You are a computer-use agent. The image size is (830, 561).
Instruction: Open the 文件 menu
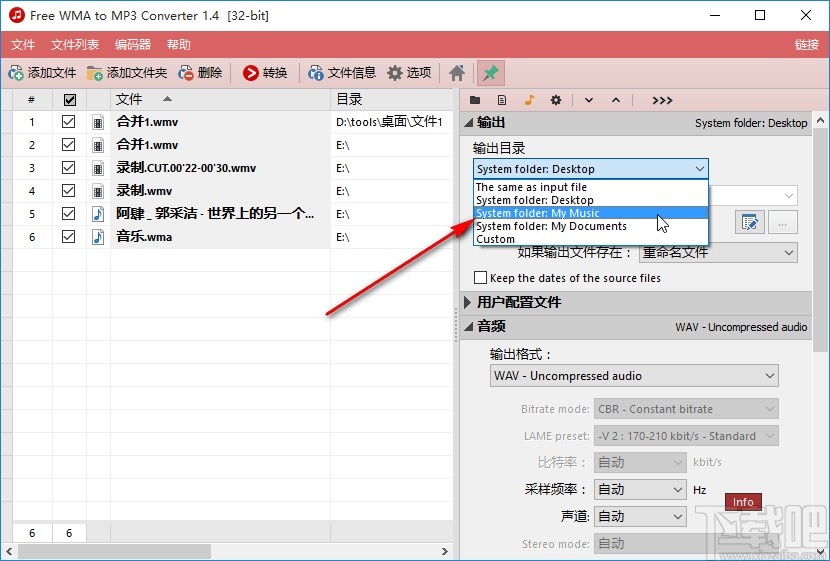pos(23,44)
